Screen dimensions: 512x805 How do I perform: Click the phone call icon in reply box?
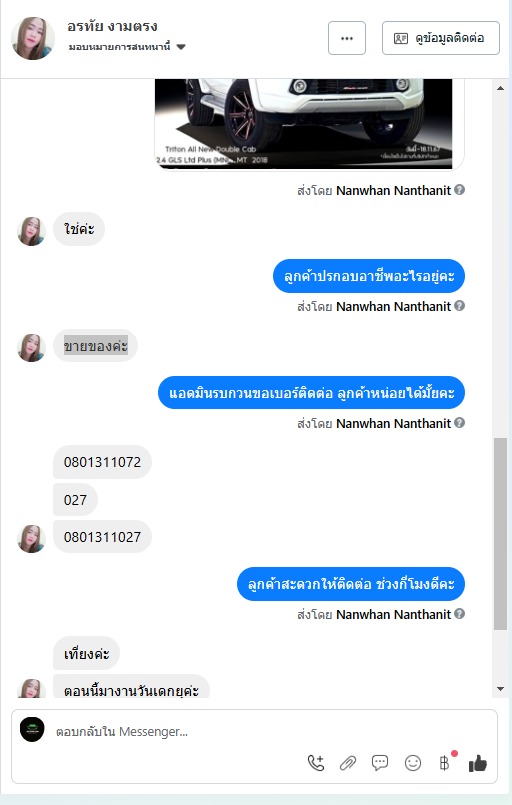[x=316, y=763]
